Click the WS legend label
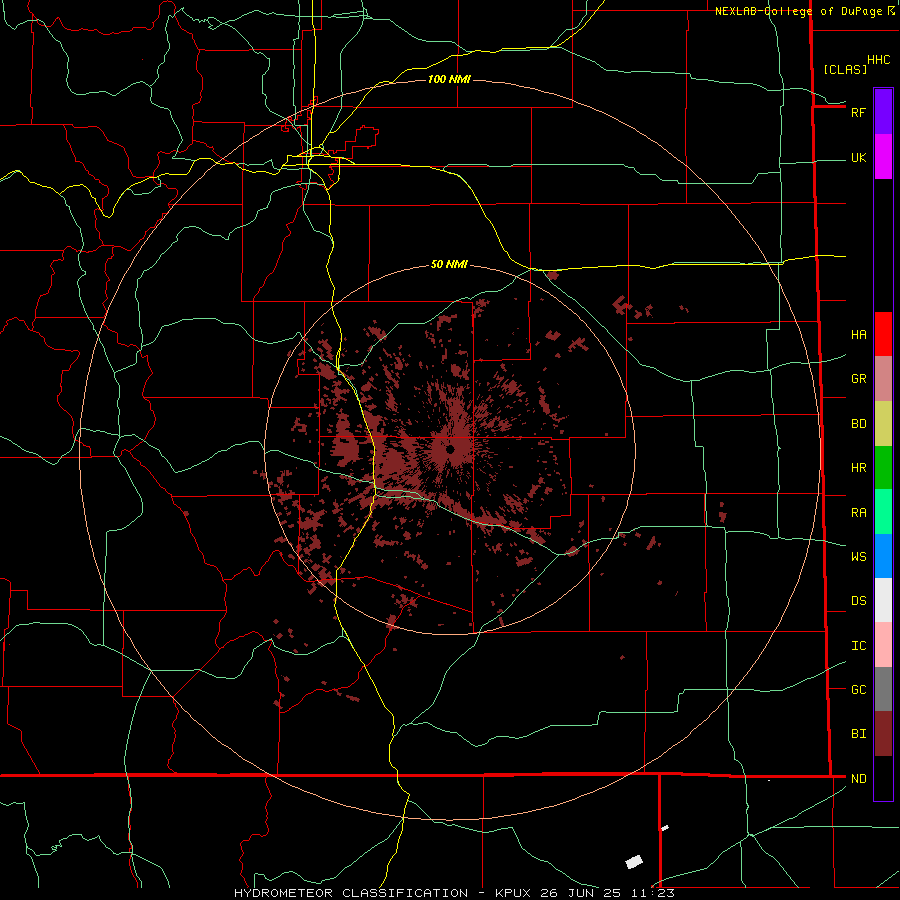The width and height of the screenshot is (900, 900). click(x=858, y=556)
